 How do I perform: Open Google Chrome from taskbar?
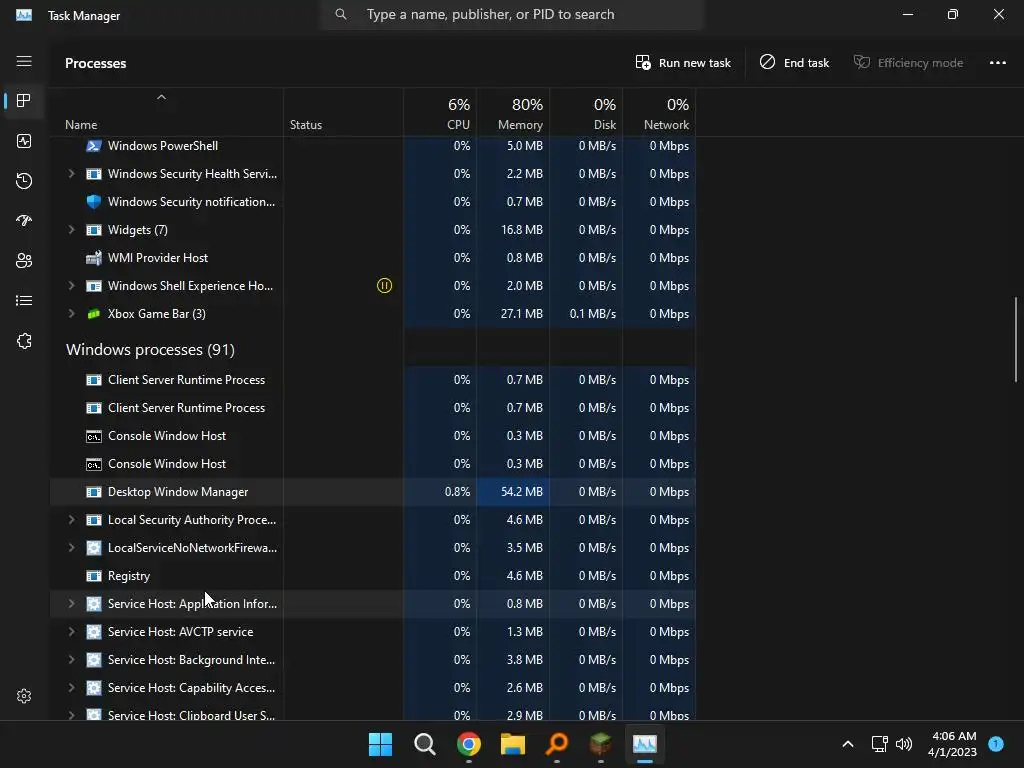coord(469,744)
